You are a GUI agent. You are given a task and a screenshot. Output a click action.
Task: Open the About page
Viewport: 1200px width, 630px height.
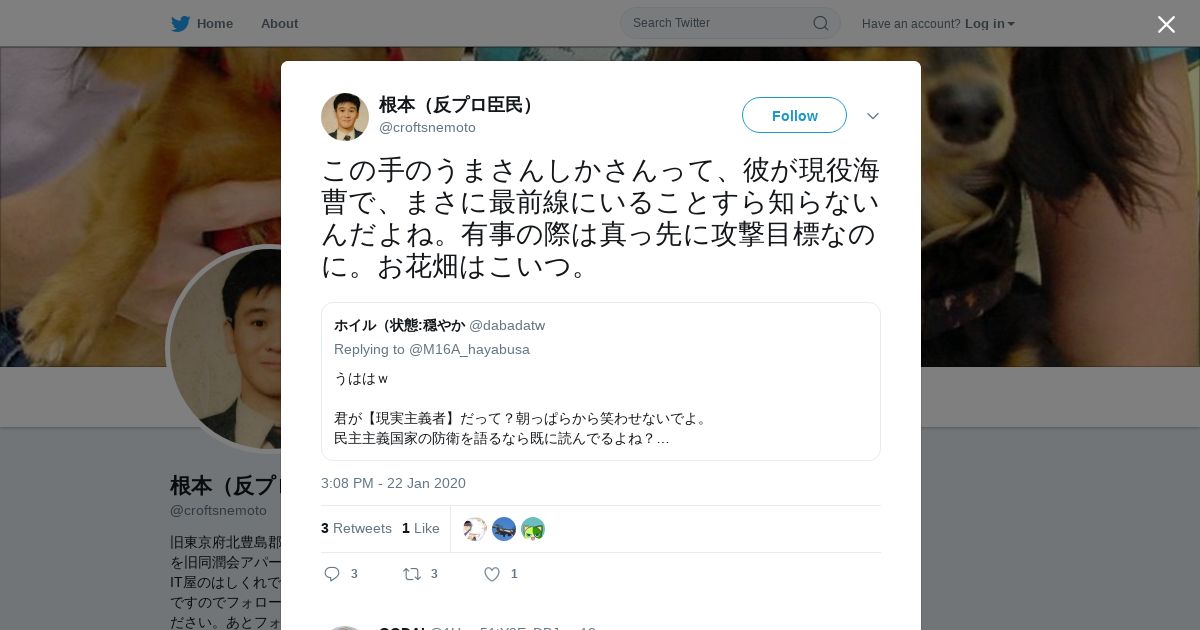pyautogui.click(x=279, y=23)
